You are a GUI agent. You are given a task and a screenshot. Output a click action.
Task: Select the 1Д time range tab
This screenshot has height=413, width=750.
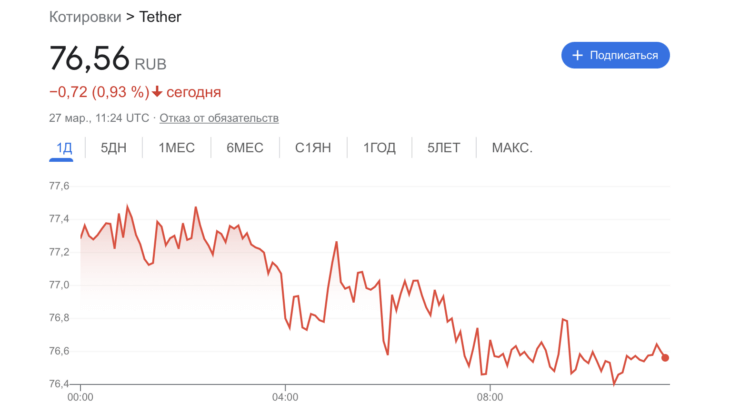64,148
